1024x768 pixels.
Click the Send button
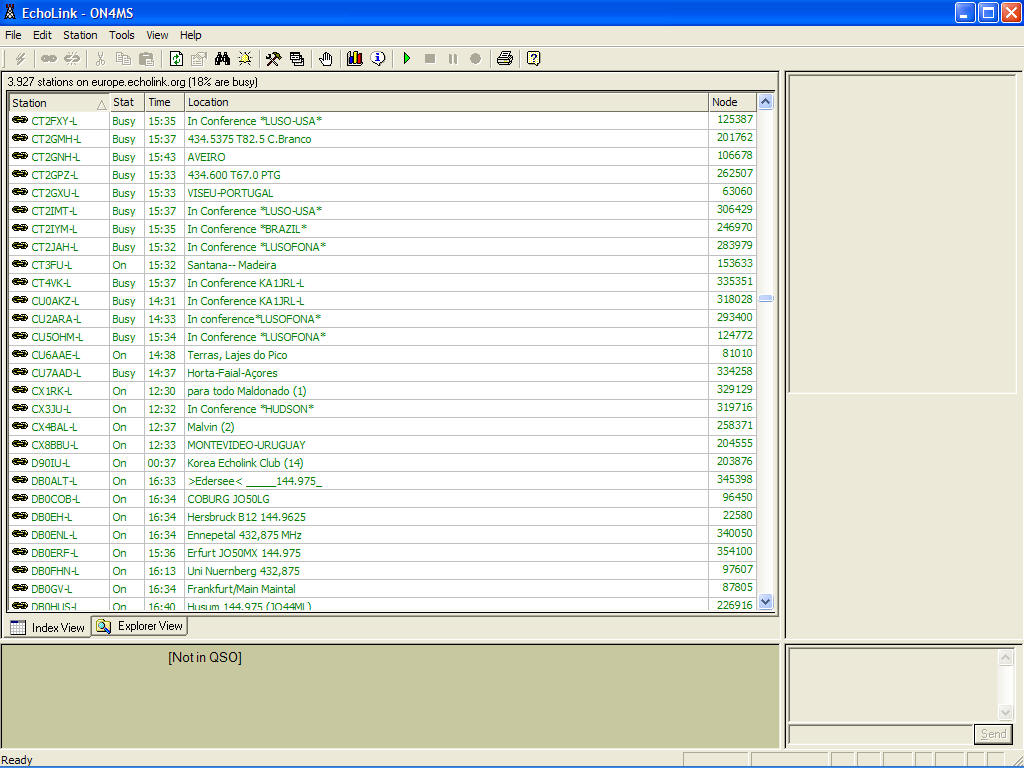pos(993,734)
